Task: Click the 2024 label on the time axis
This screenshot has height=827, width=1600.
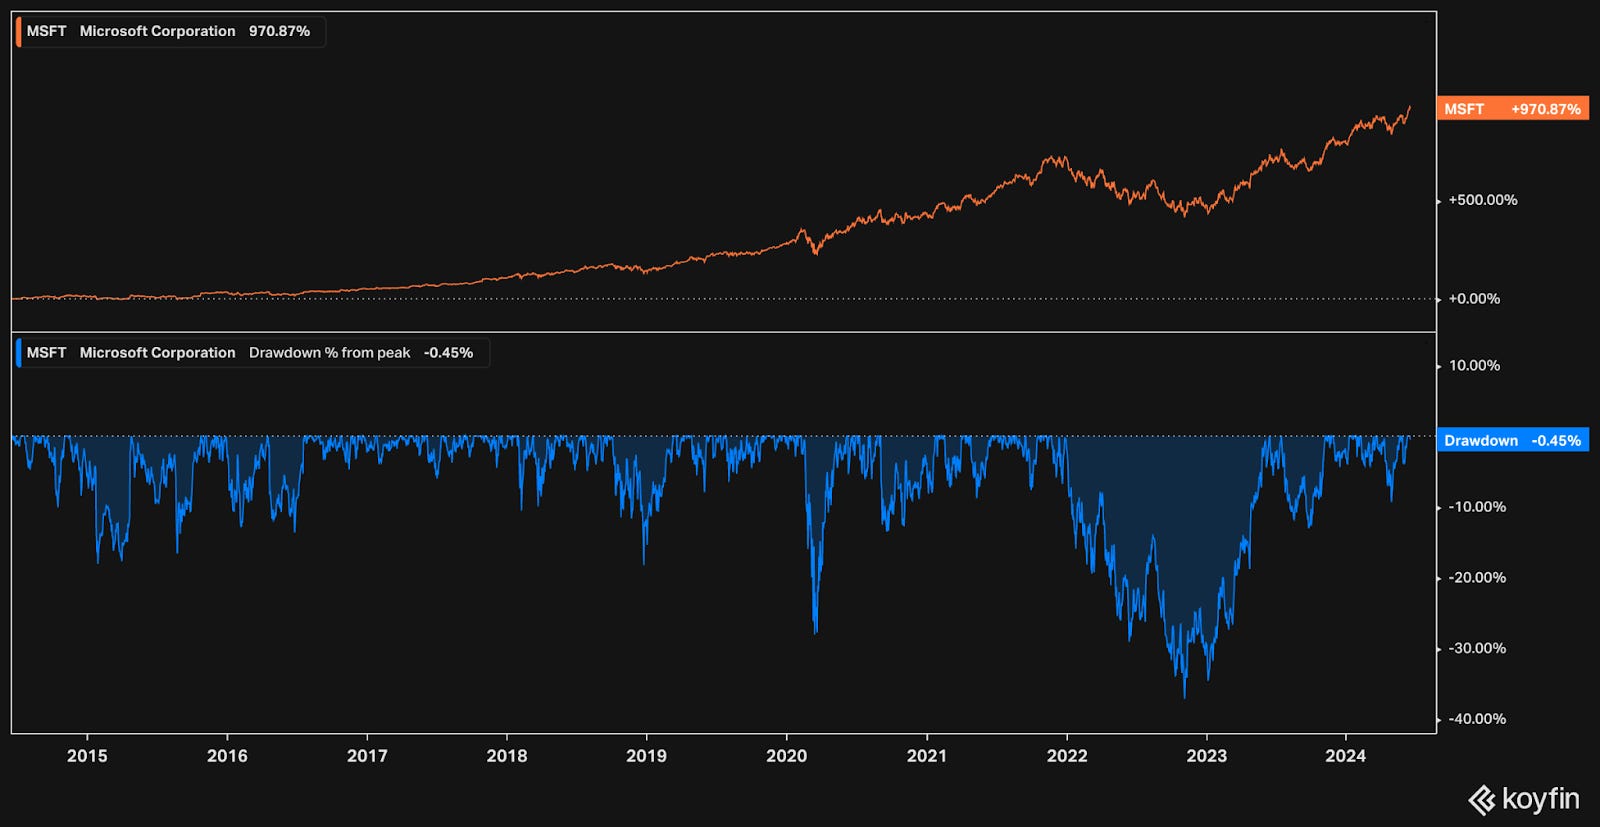Action: (1345, 756)
